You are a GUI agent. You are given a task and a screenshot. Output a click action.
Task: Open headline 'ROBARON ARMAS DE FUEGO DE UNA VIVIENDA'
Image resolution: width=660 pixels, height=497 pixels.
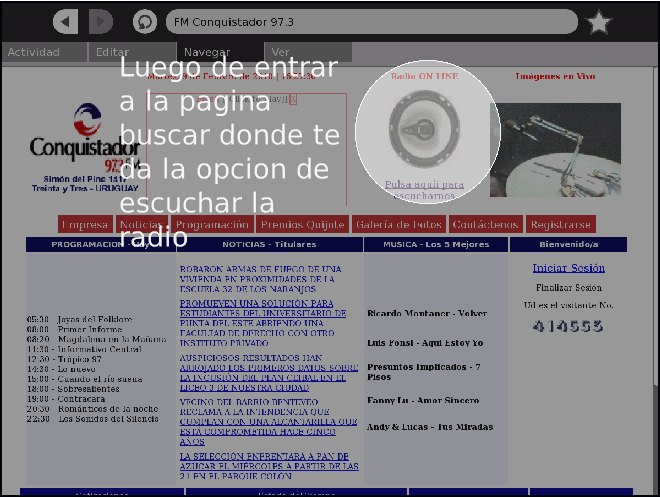pos(260,279)
